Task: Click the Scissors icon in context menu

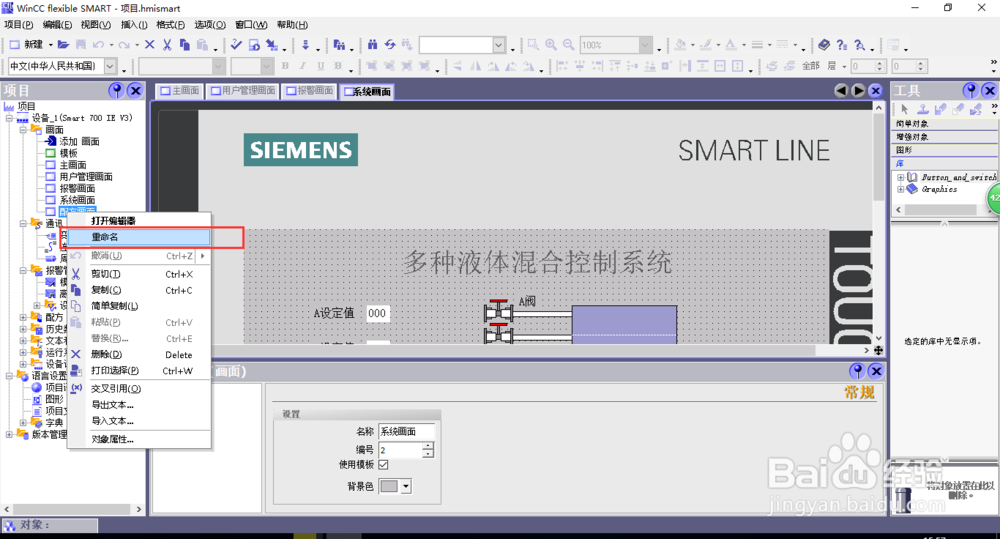Action: [76, 274]
